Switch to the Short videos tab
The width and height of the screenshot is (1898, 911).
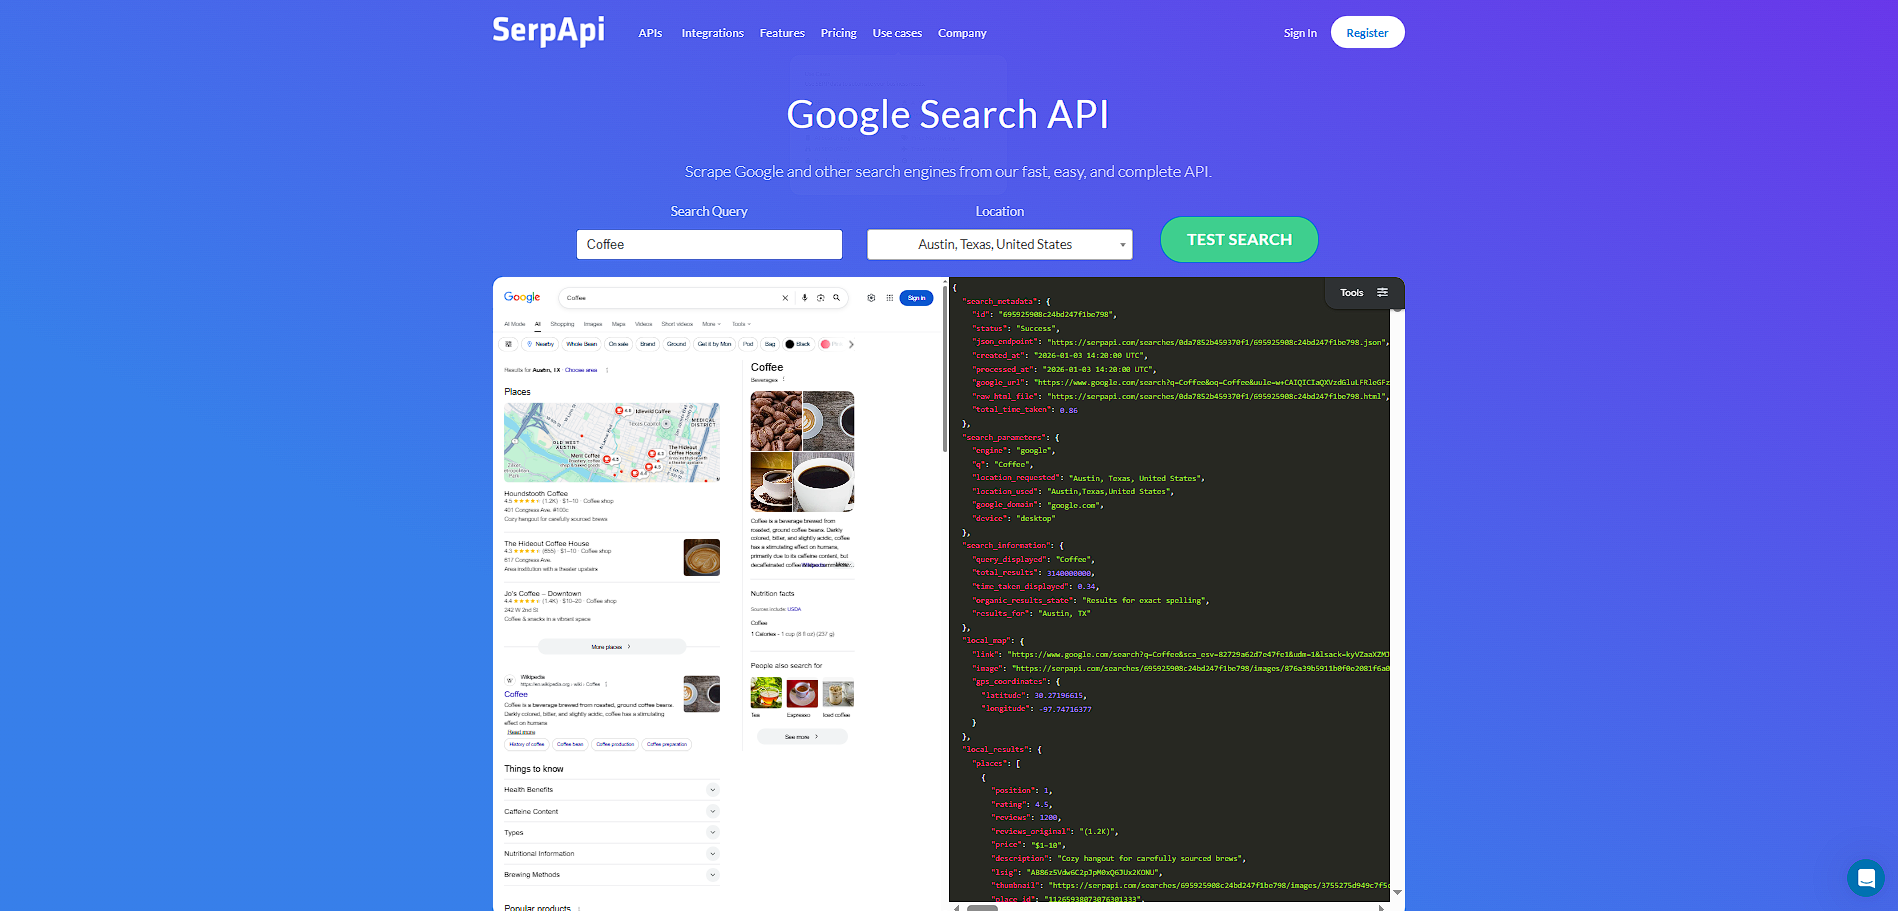(x=677, y=324)
